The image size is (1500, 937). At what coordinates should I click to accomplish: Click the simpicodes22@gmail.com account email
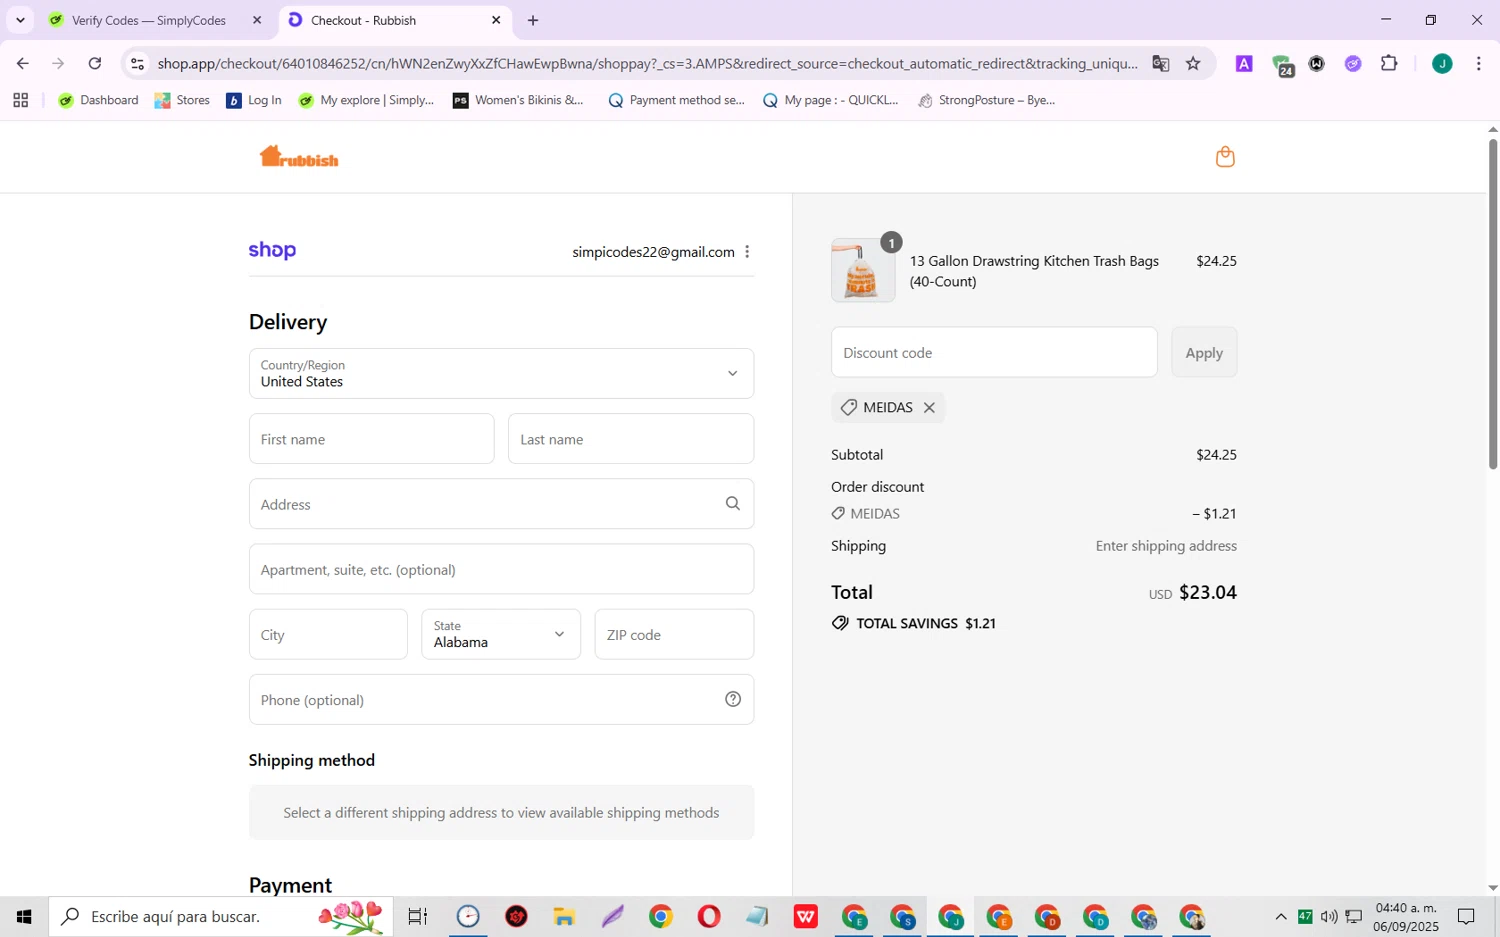[653, 252]
